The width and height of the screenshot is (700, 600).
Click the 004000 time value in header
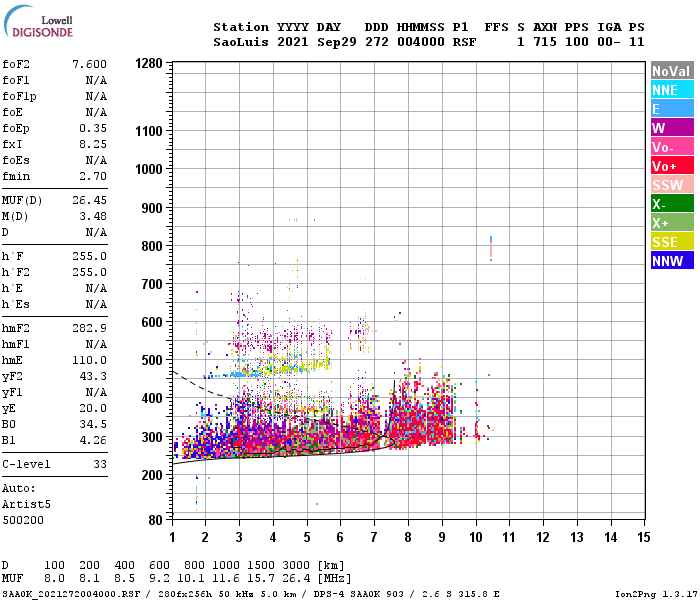click(x=421, y=42)
